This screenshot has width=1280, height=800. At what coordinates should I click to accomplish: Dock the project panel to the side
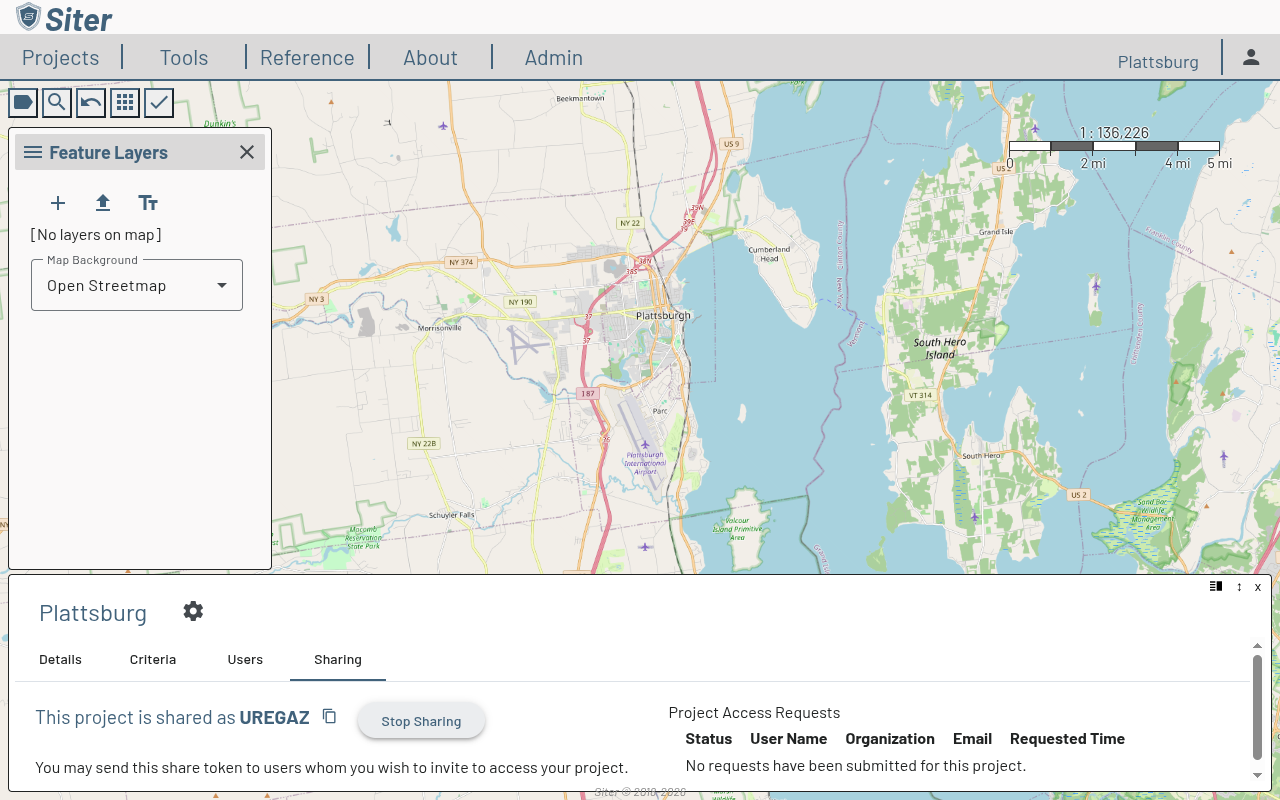(1216, 587)
